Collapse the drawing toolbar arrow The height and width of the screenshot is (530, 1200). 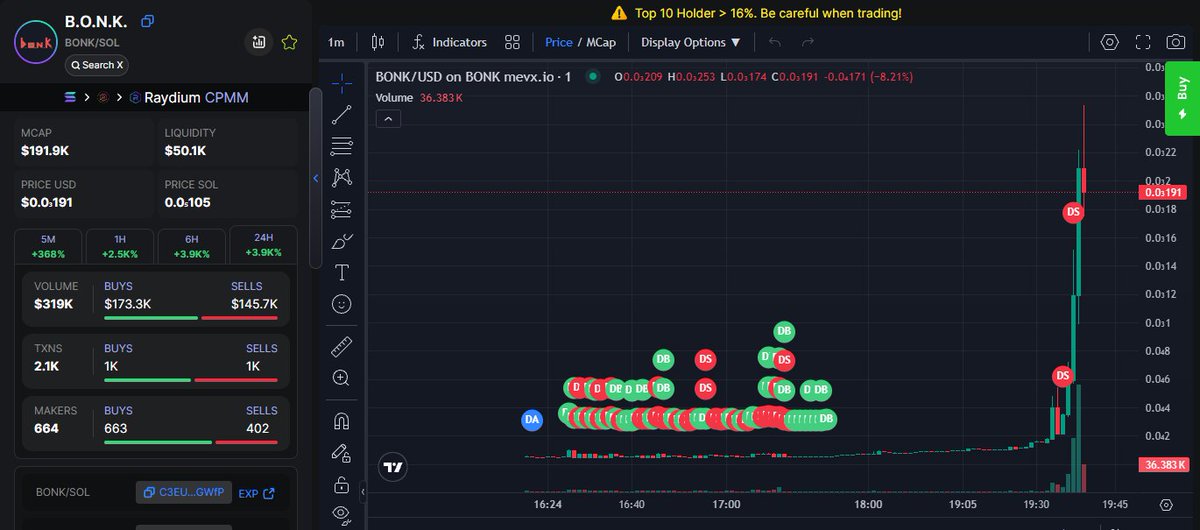pos(363,491)
